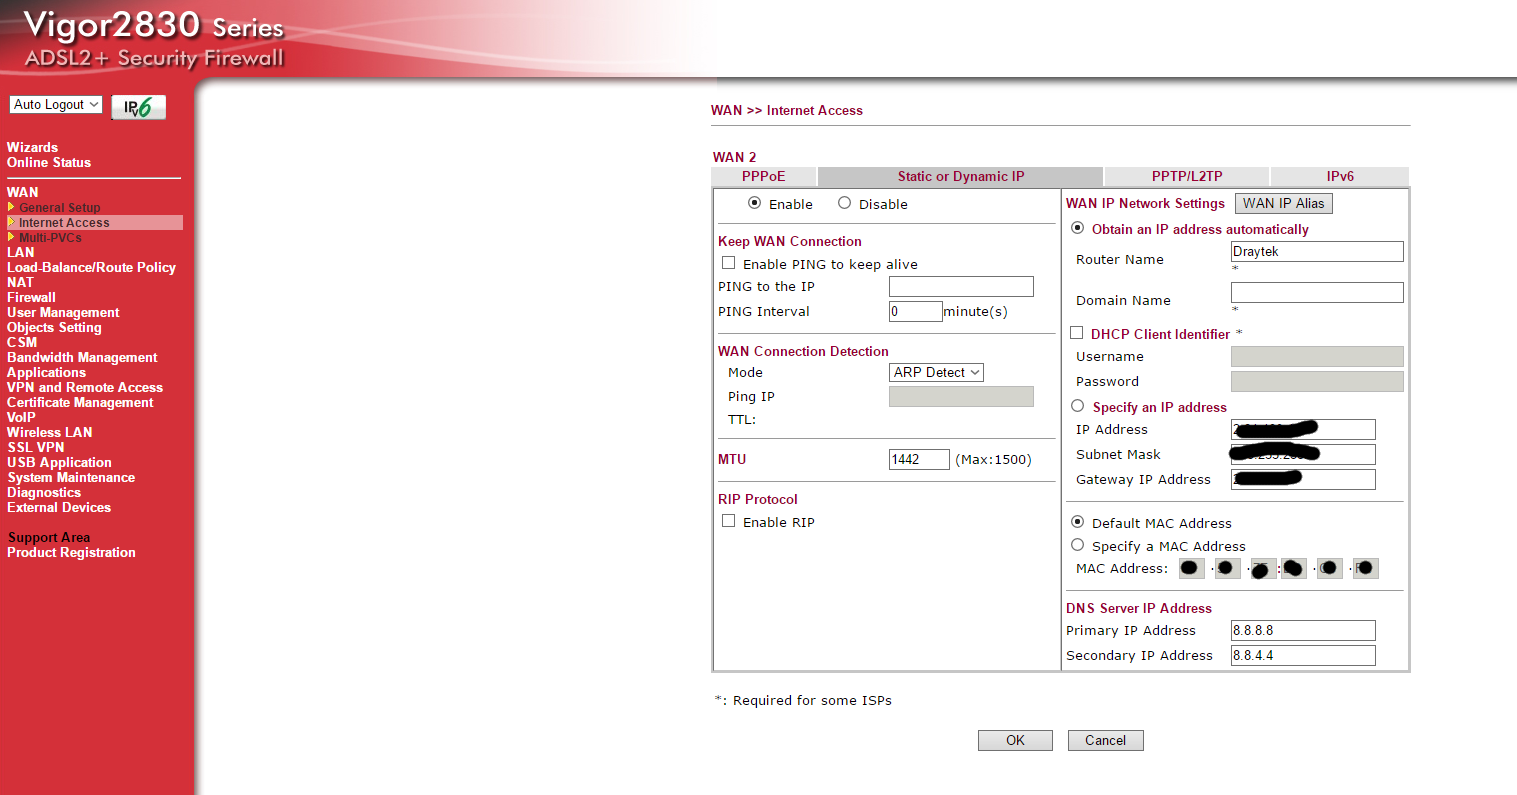1517x795 pixels.
Task: Select Specify an IP address option
Action: 1078,406
